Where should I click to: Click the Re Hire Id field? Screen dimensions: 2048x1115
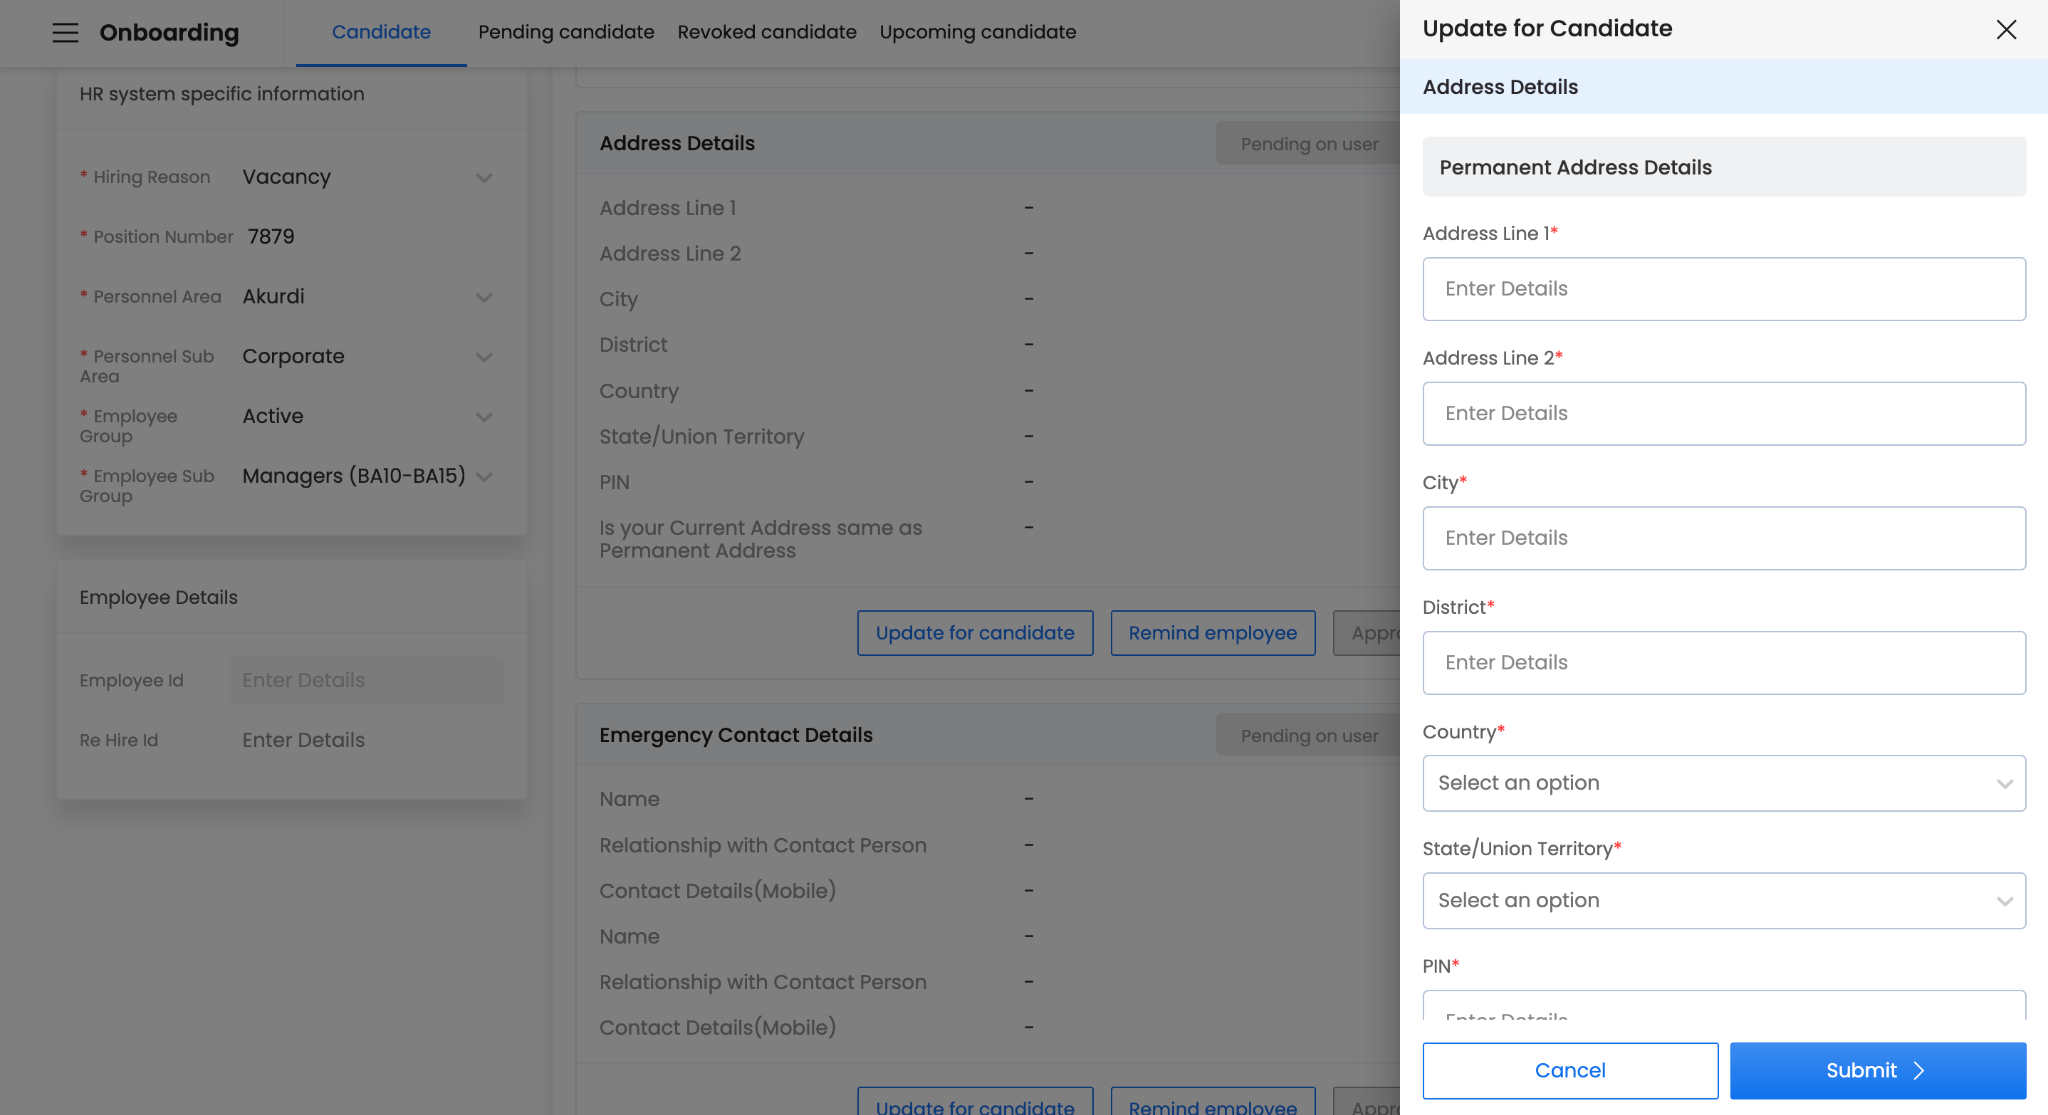(x=365, y=740)
